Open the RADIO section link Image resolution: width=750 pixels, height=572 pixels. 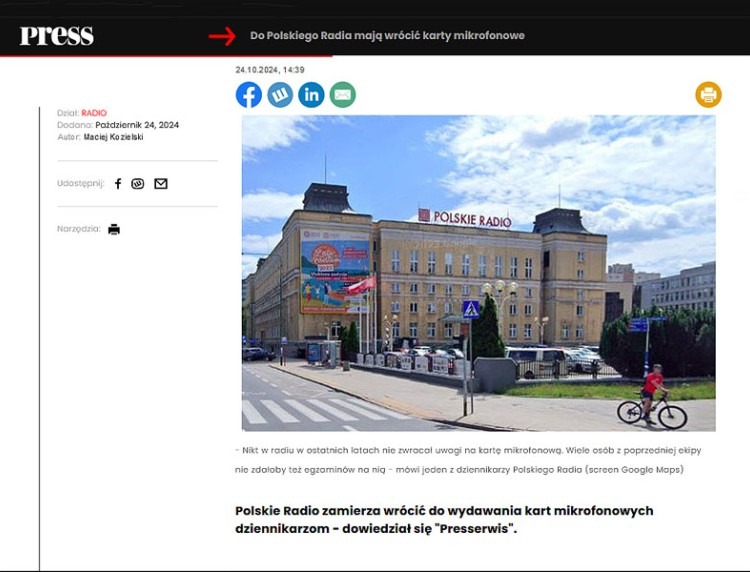pyautogui.click(x=94, y=113)
